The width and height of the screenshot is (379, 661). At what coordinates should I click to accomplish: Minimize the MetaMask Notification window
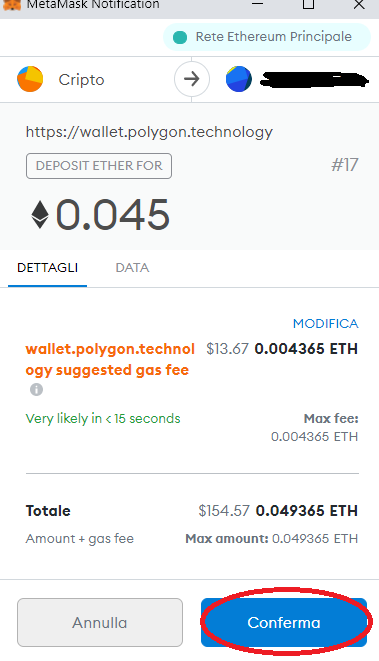[258, 4]
